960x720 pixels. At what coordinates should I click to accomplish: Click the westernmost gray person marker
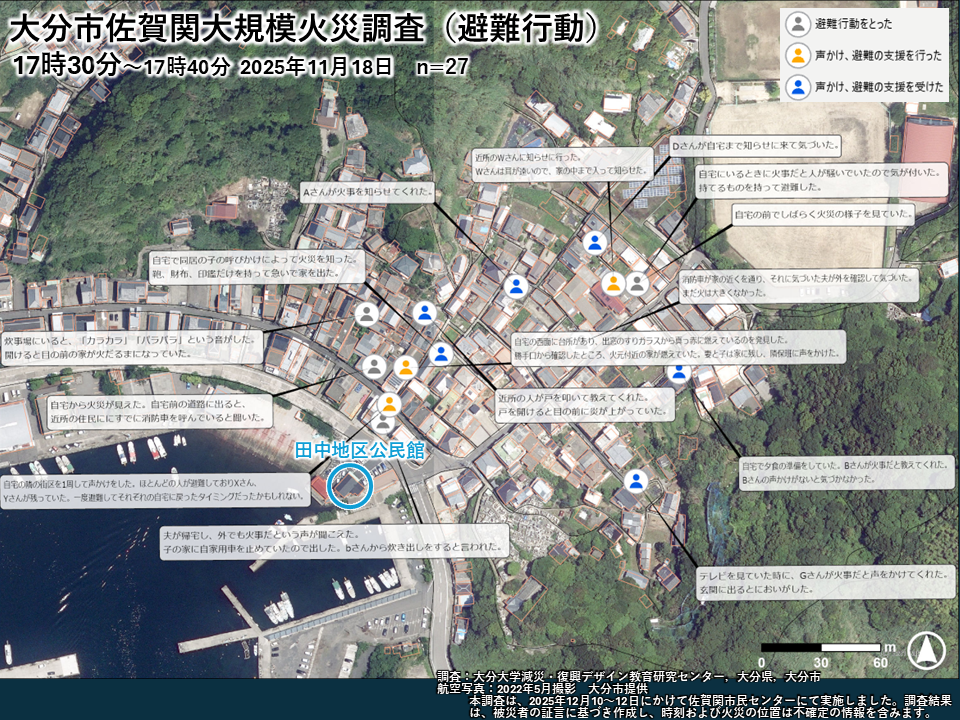(367, 314)
